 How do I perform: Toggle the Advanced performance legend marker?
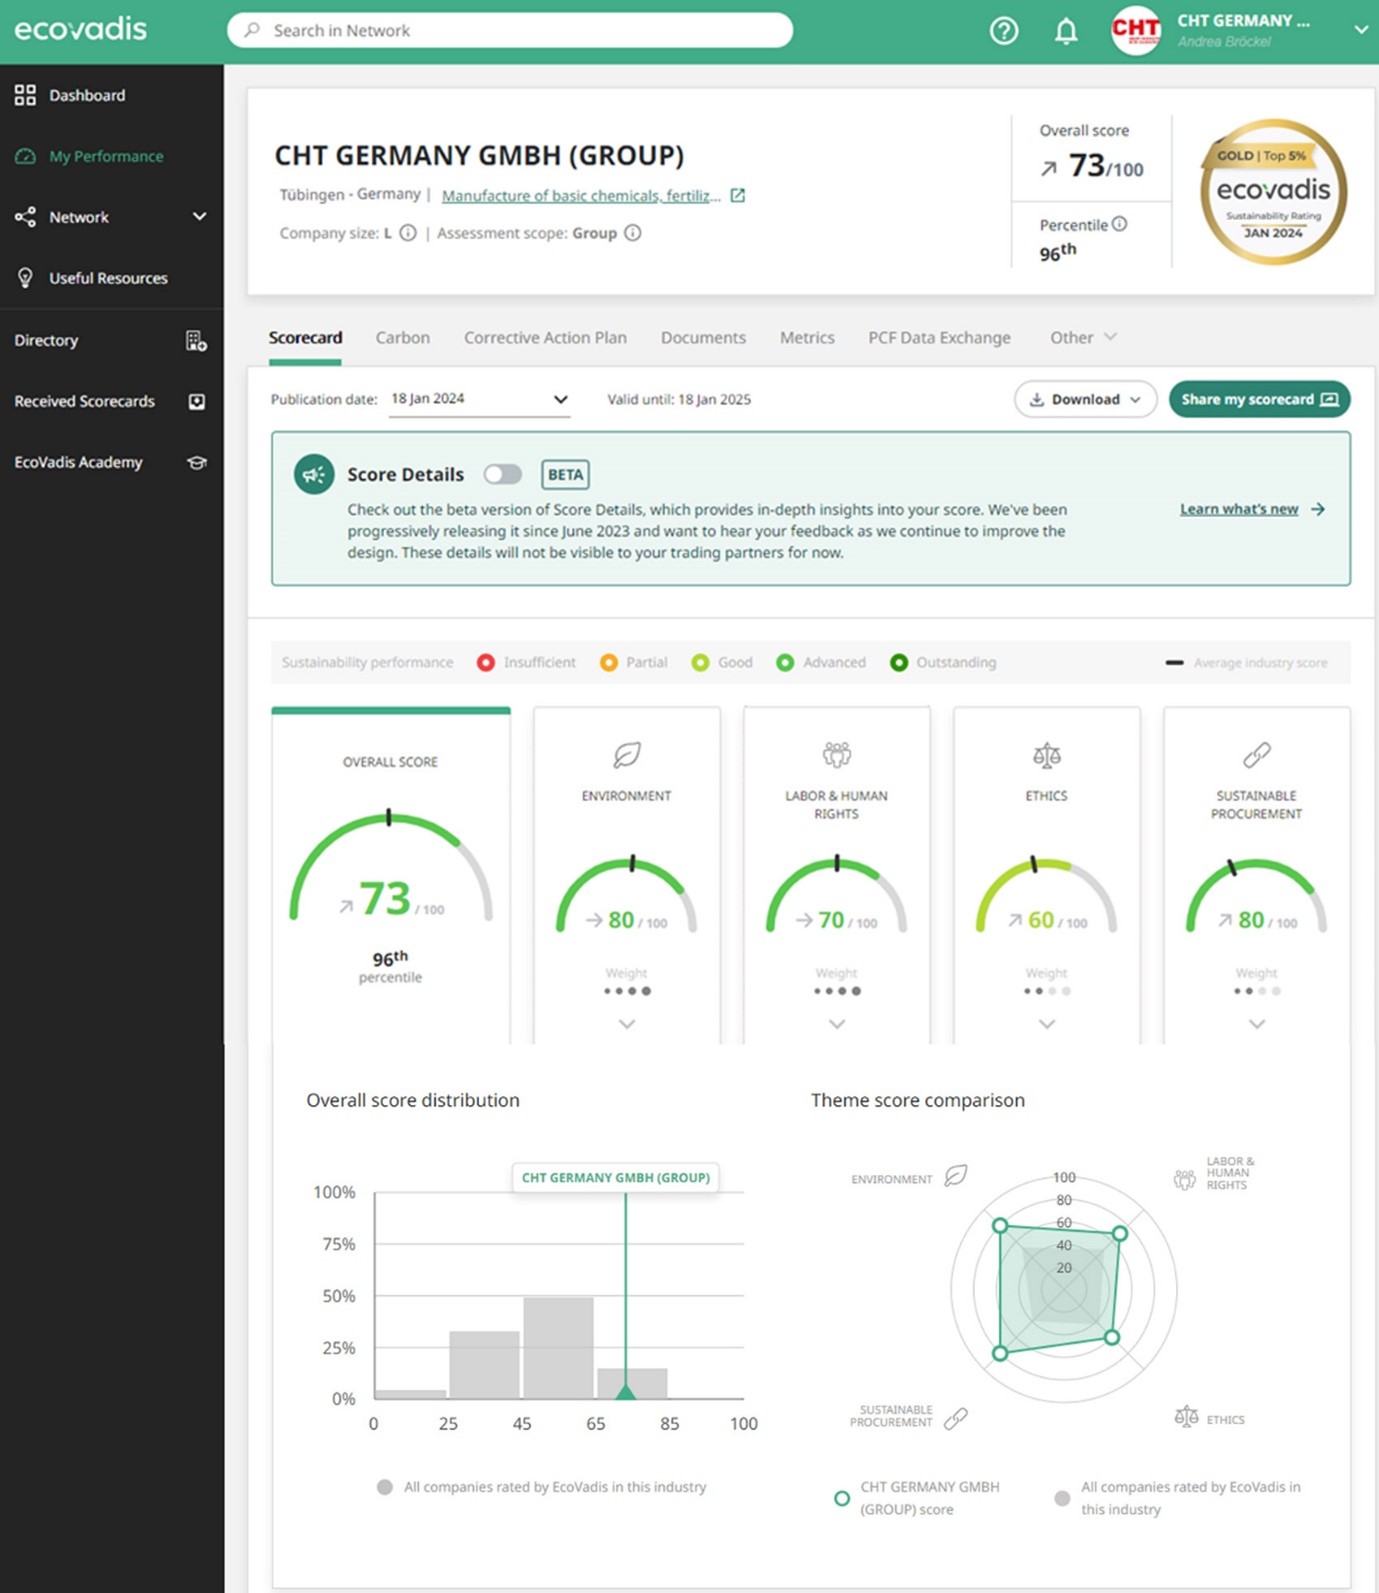(785, 662)
